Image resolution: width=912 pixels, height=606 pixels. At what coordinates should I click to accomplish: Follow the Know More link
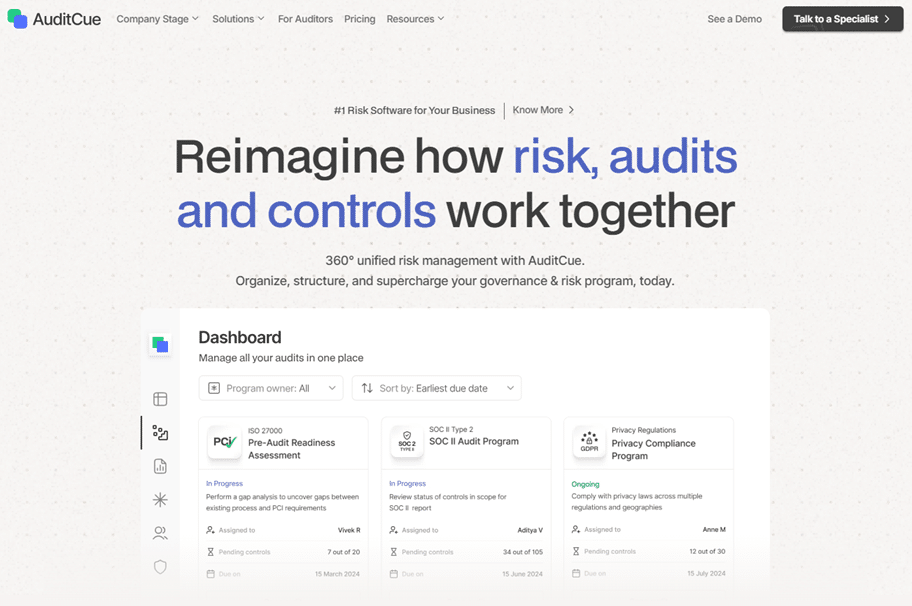tap(543, 110)
